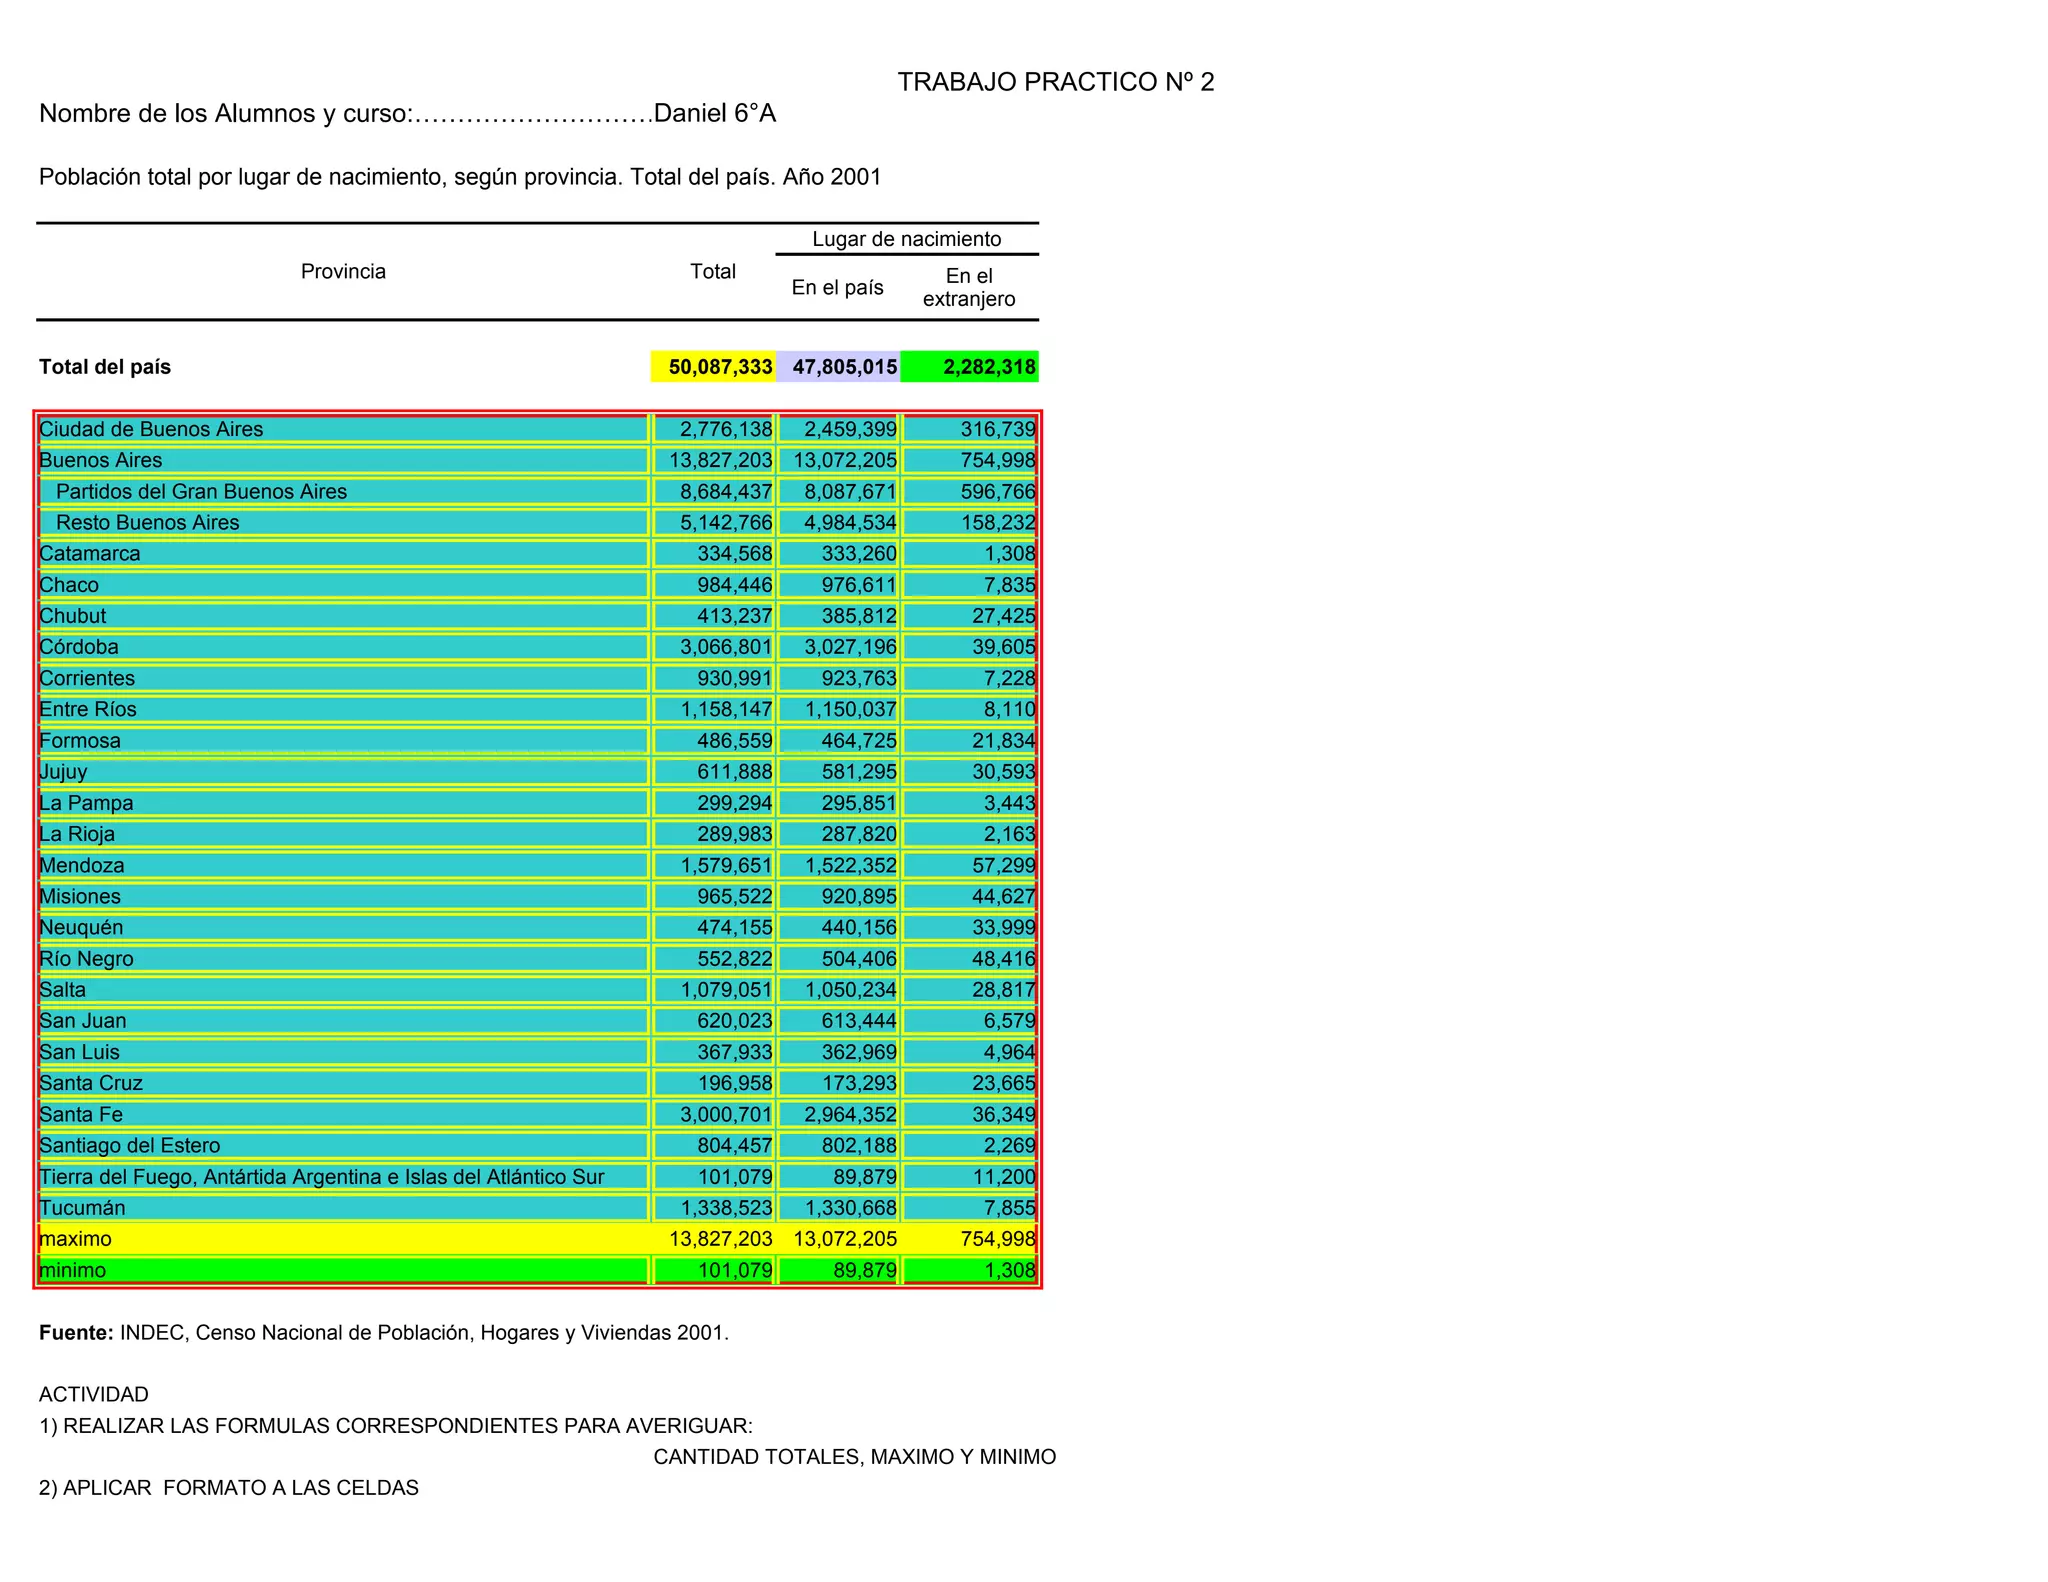Image resolution: width=2048 pixels, height=1582 pixels.
Task: Select the Lugar de nacimiento heading
Action: tap(906, 239)
